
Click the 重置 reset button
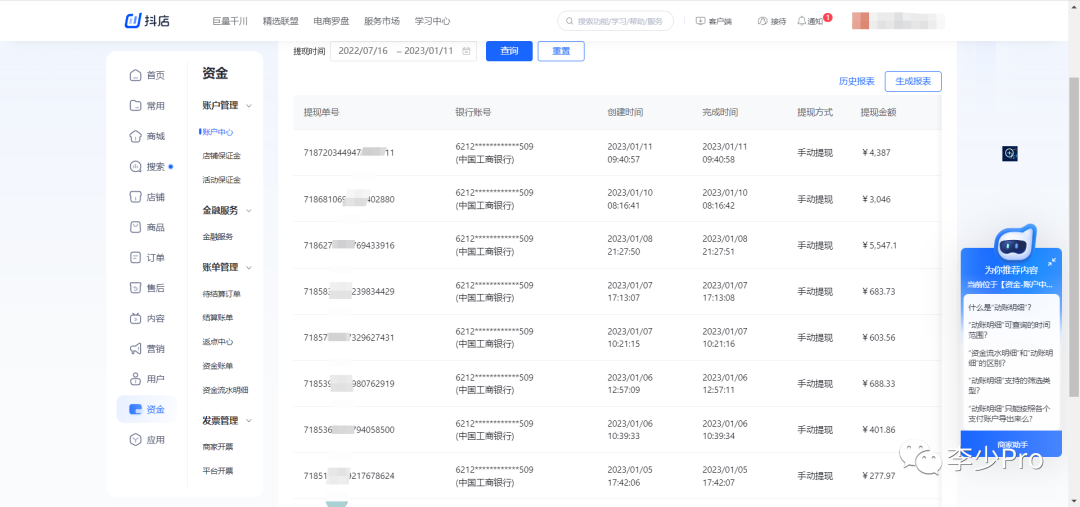(x=561, y=51)
